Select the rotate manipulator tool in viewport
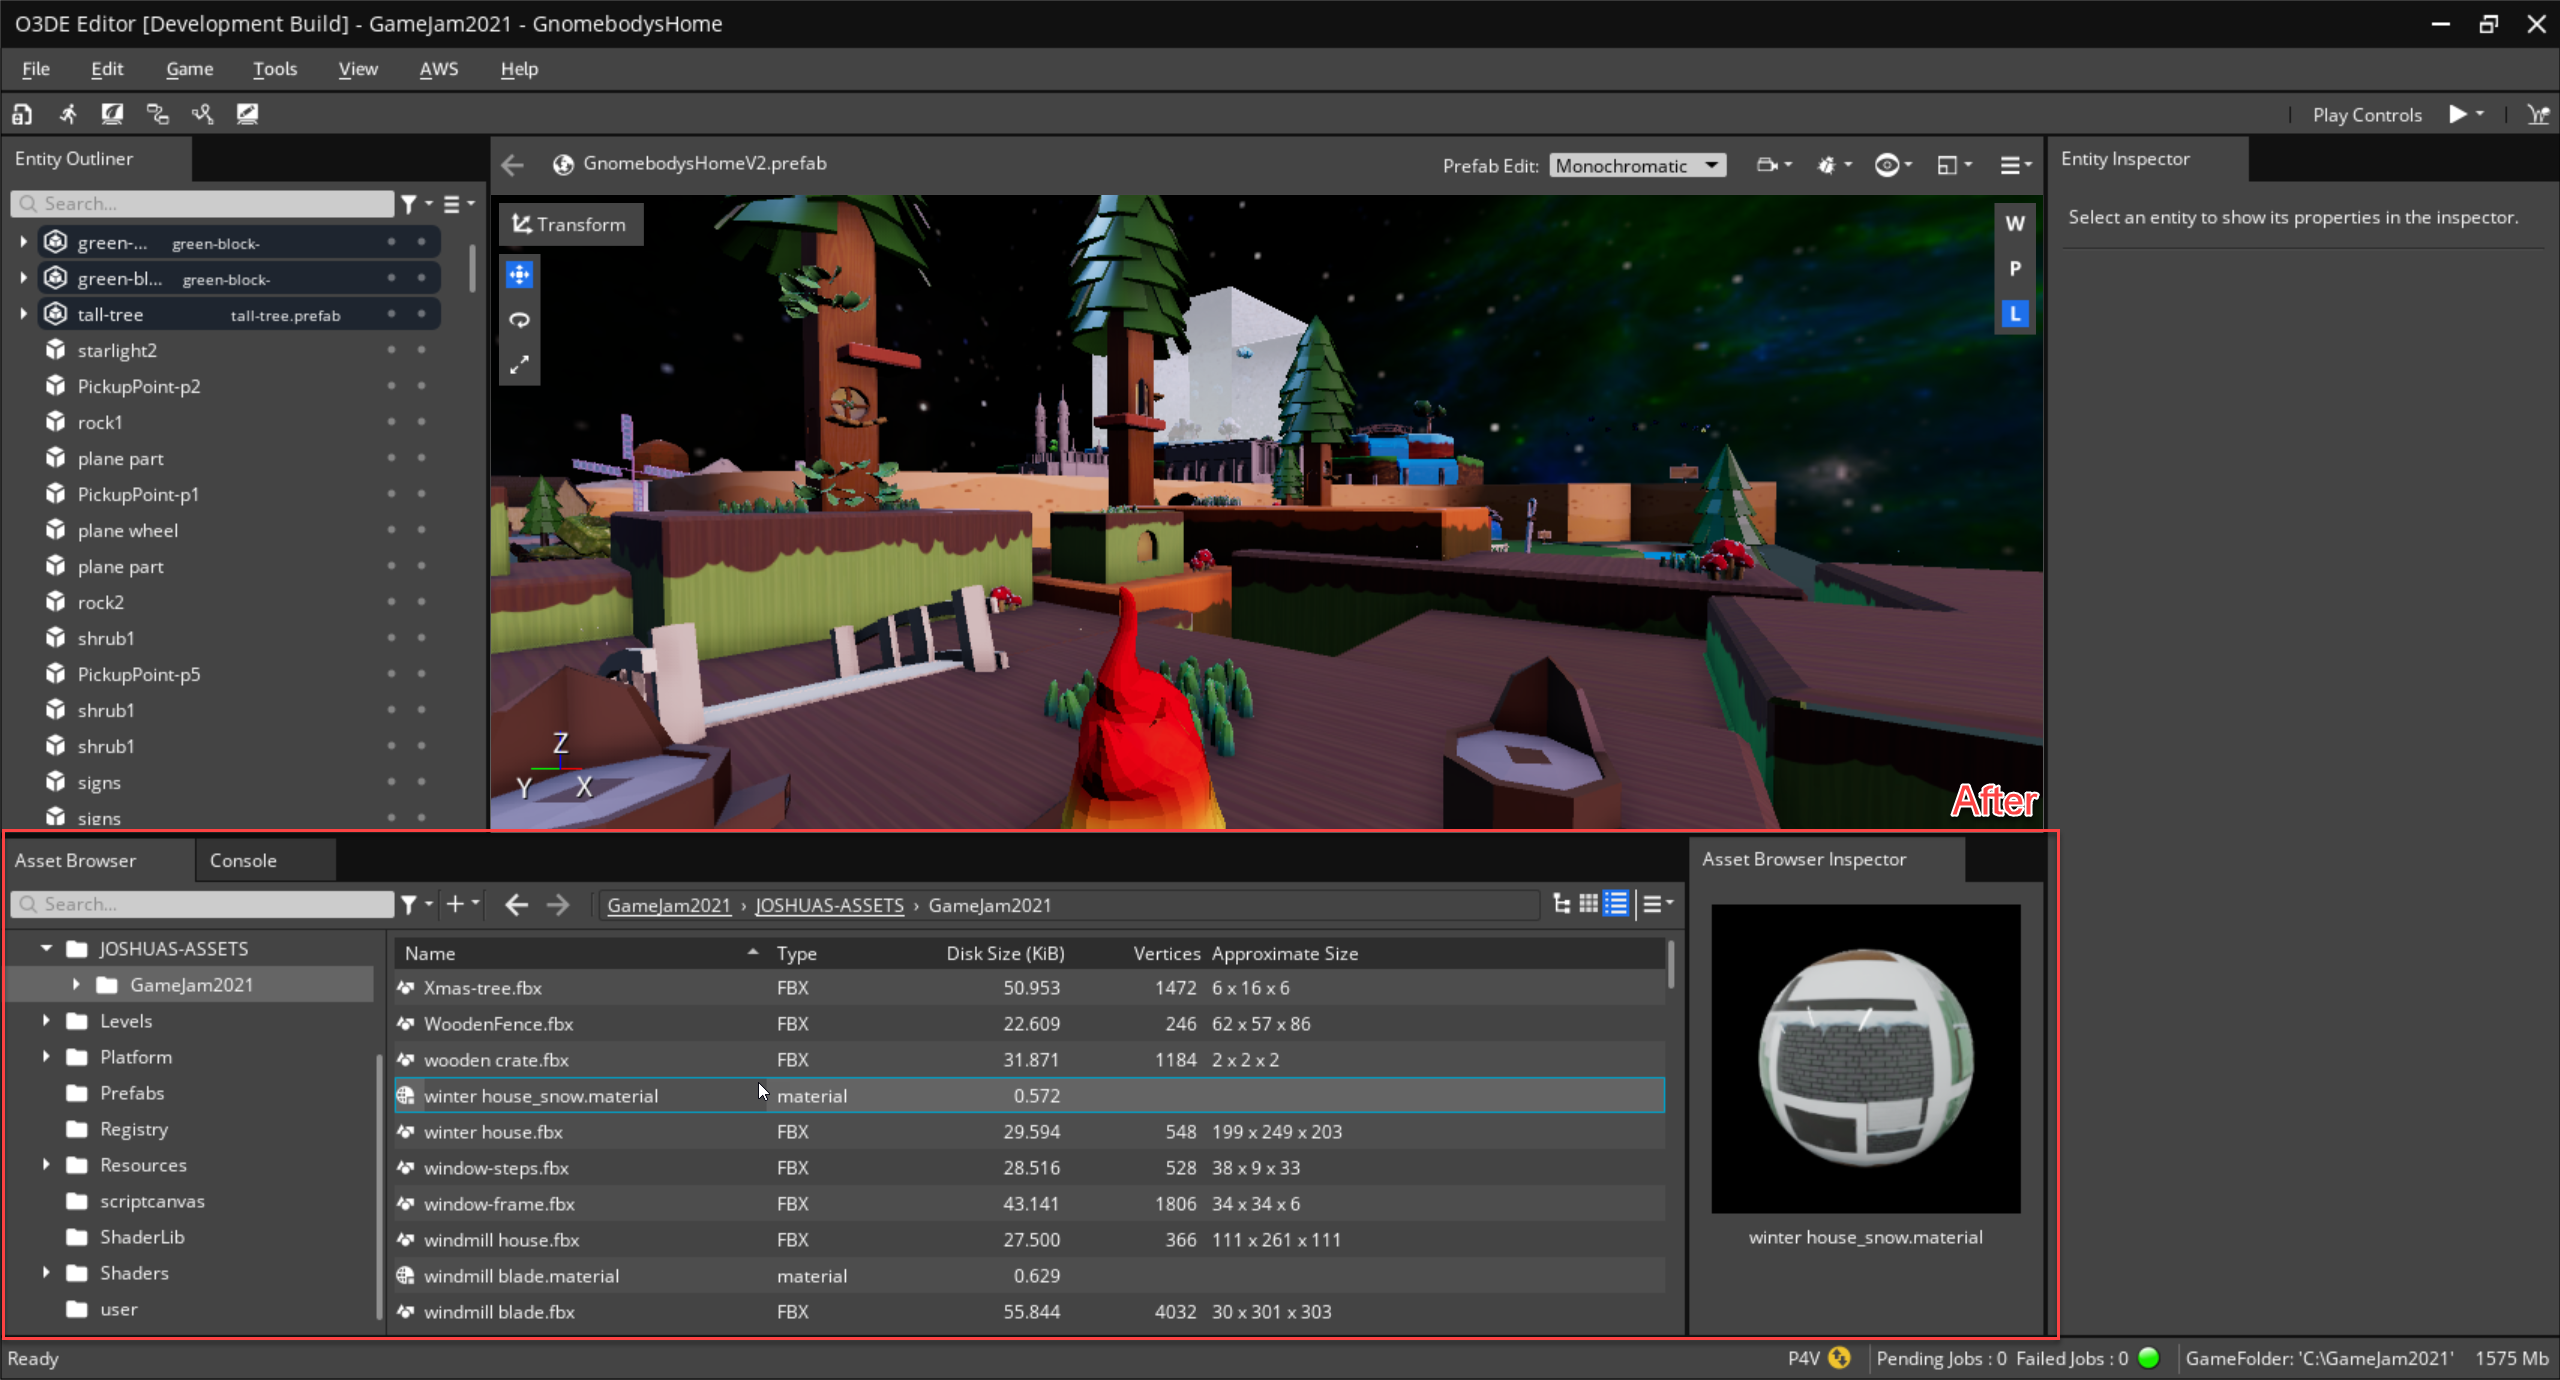The image size is (2560, 1380). (x=519, y=320)
